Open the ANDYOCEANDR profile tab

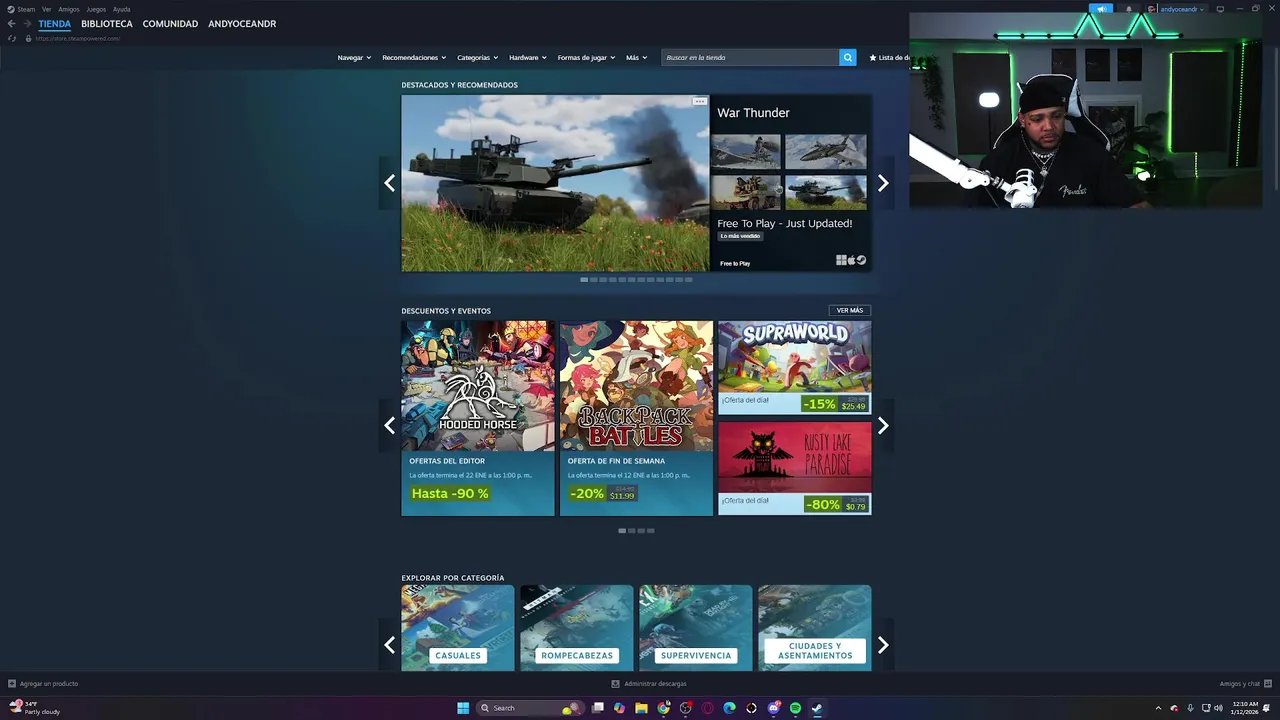click(x=242, y=24)
